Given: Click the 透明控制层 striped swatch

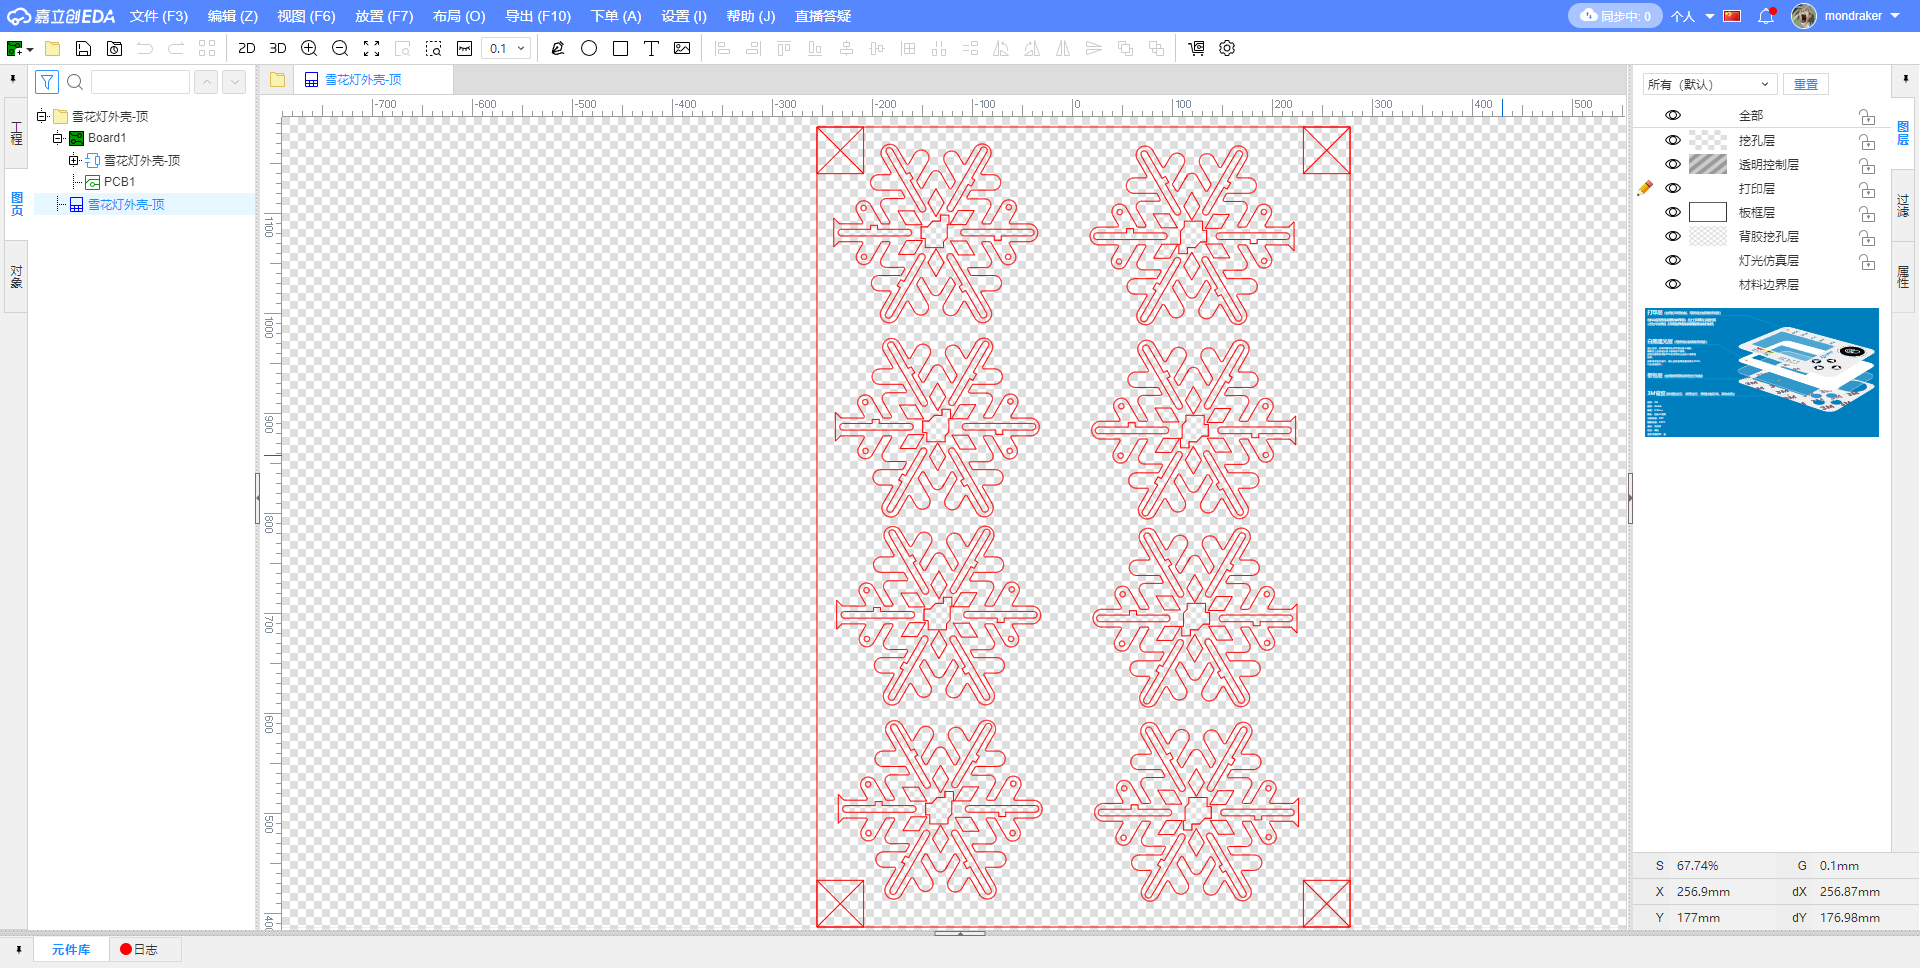Looking at the screenshot, I should click(x=1708, y=164).
